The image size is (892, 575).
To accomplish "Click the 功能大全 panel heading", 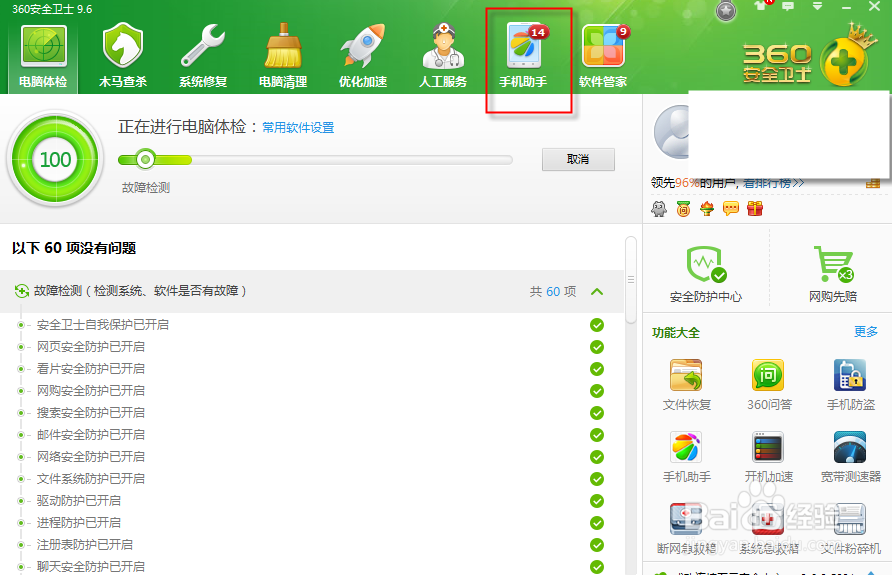I will (676, 333).
